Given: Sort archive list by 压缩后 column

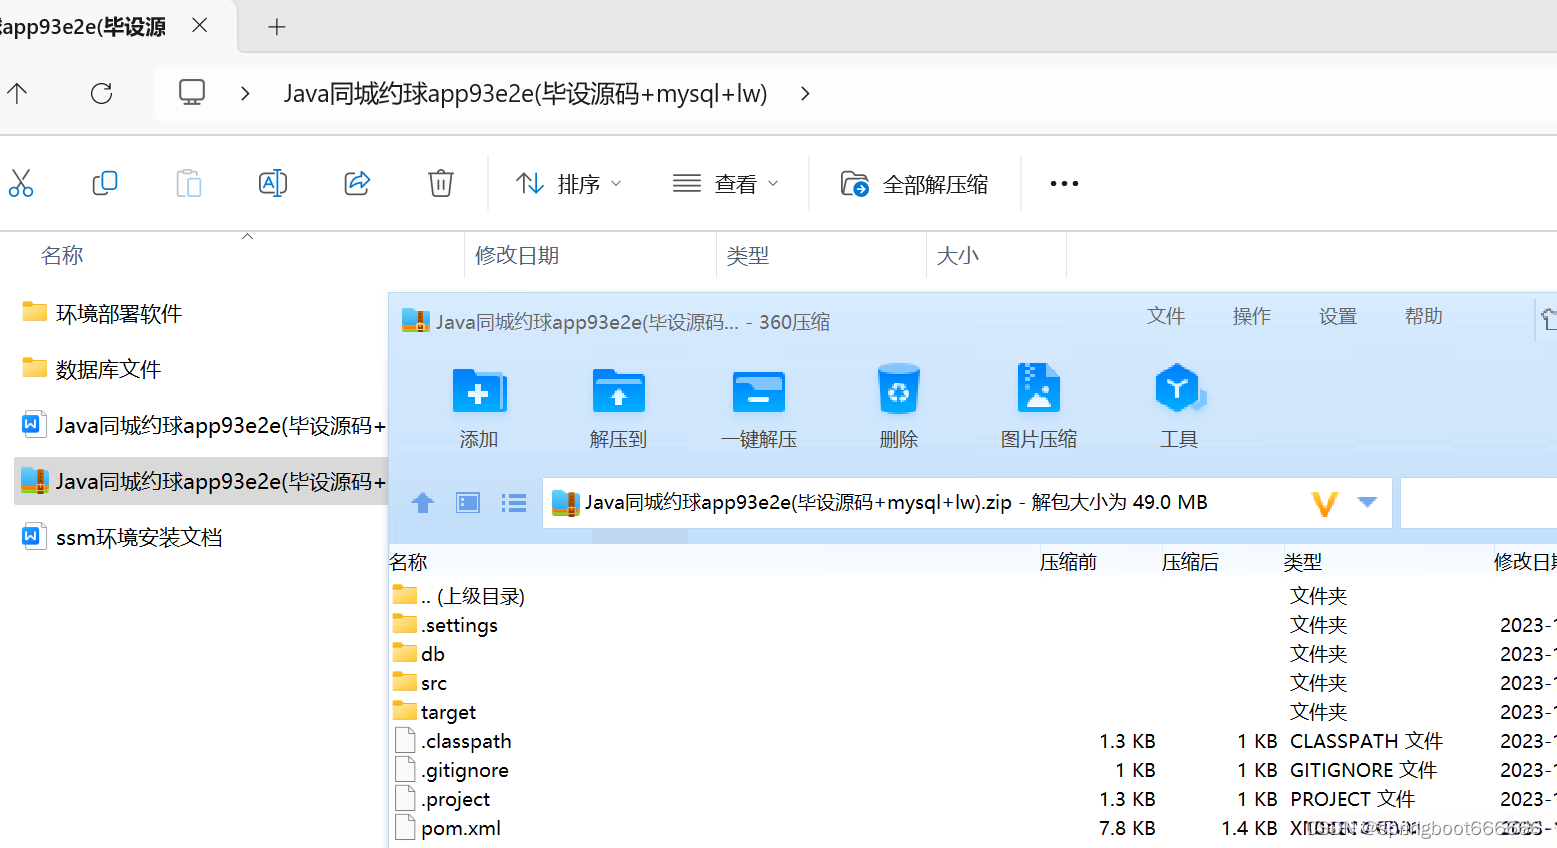Looking at the screenshot, I should pos(1190,563).
